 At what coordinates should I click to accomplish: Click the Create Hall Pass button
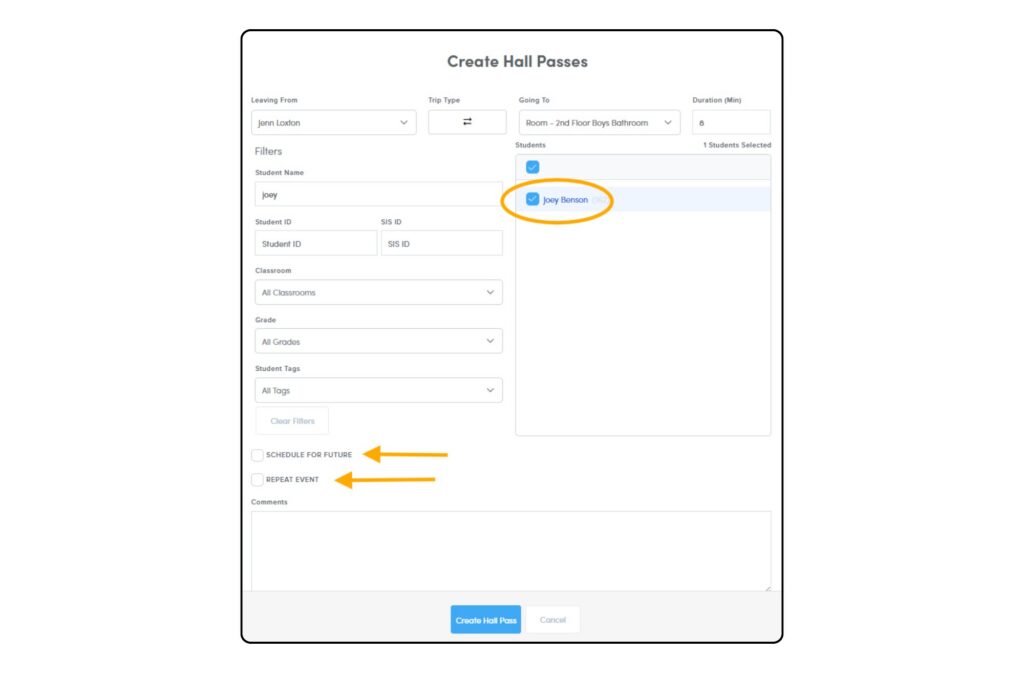pos(485,620)
